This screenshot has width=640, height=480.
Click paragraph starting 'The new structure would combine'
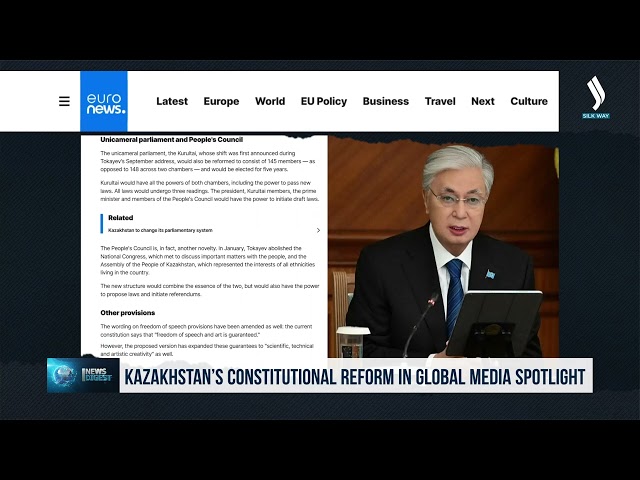point(210,290)
